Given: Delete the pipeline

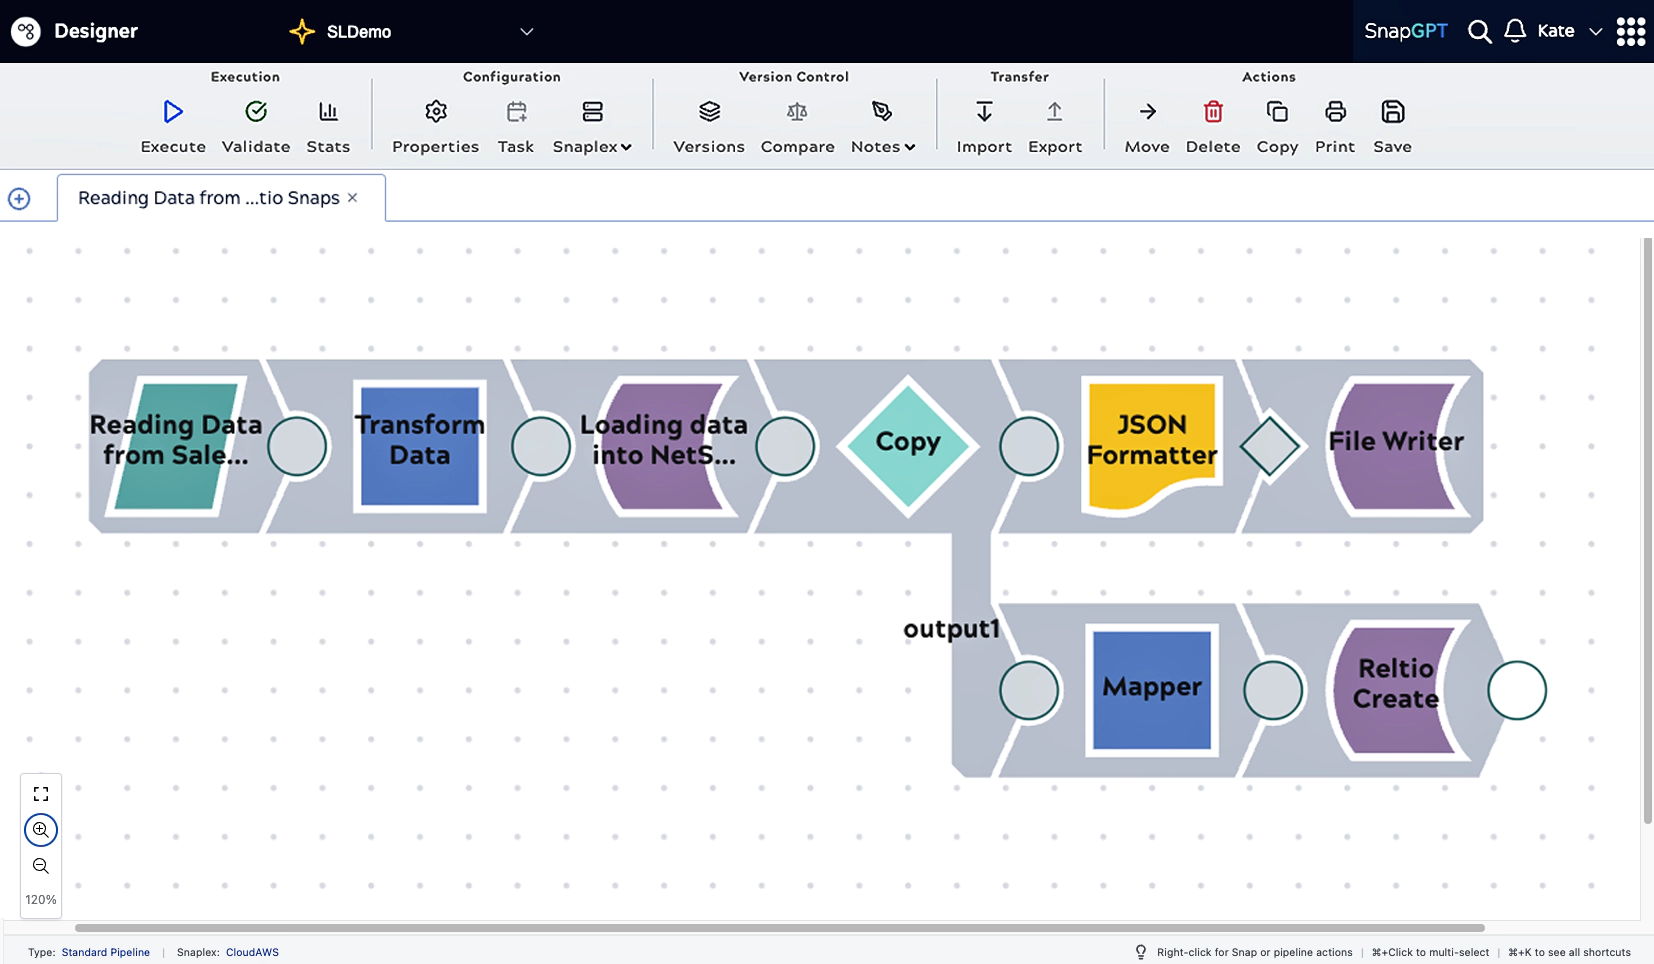Looking at the screenshot, I should coord(1213,111).
